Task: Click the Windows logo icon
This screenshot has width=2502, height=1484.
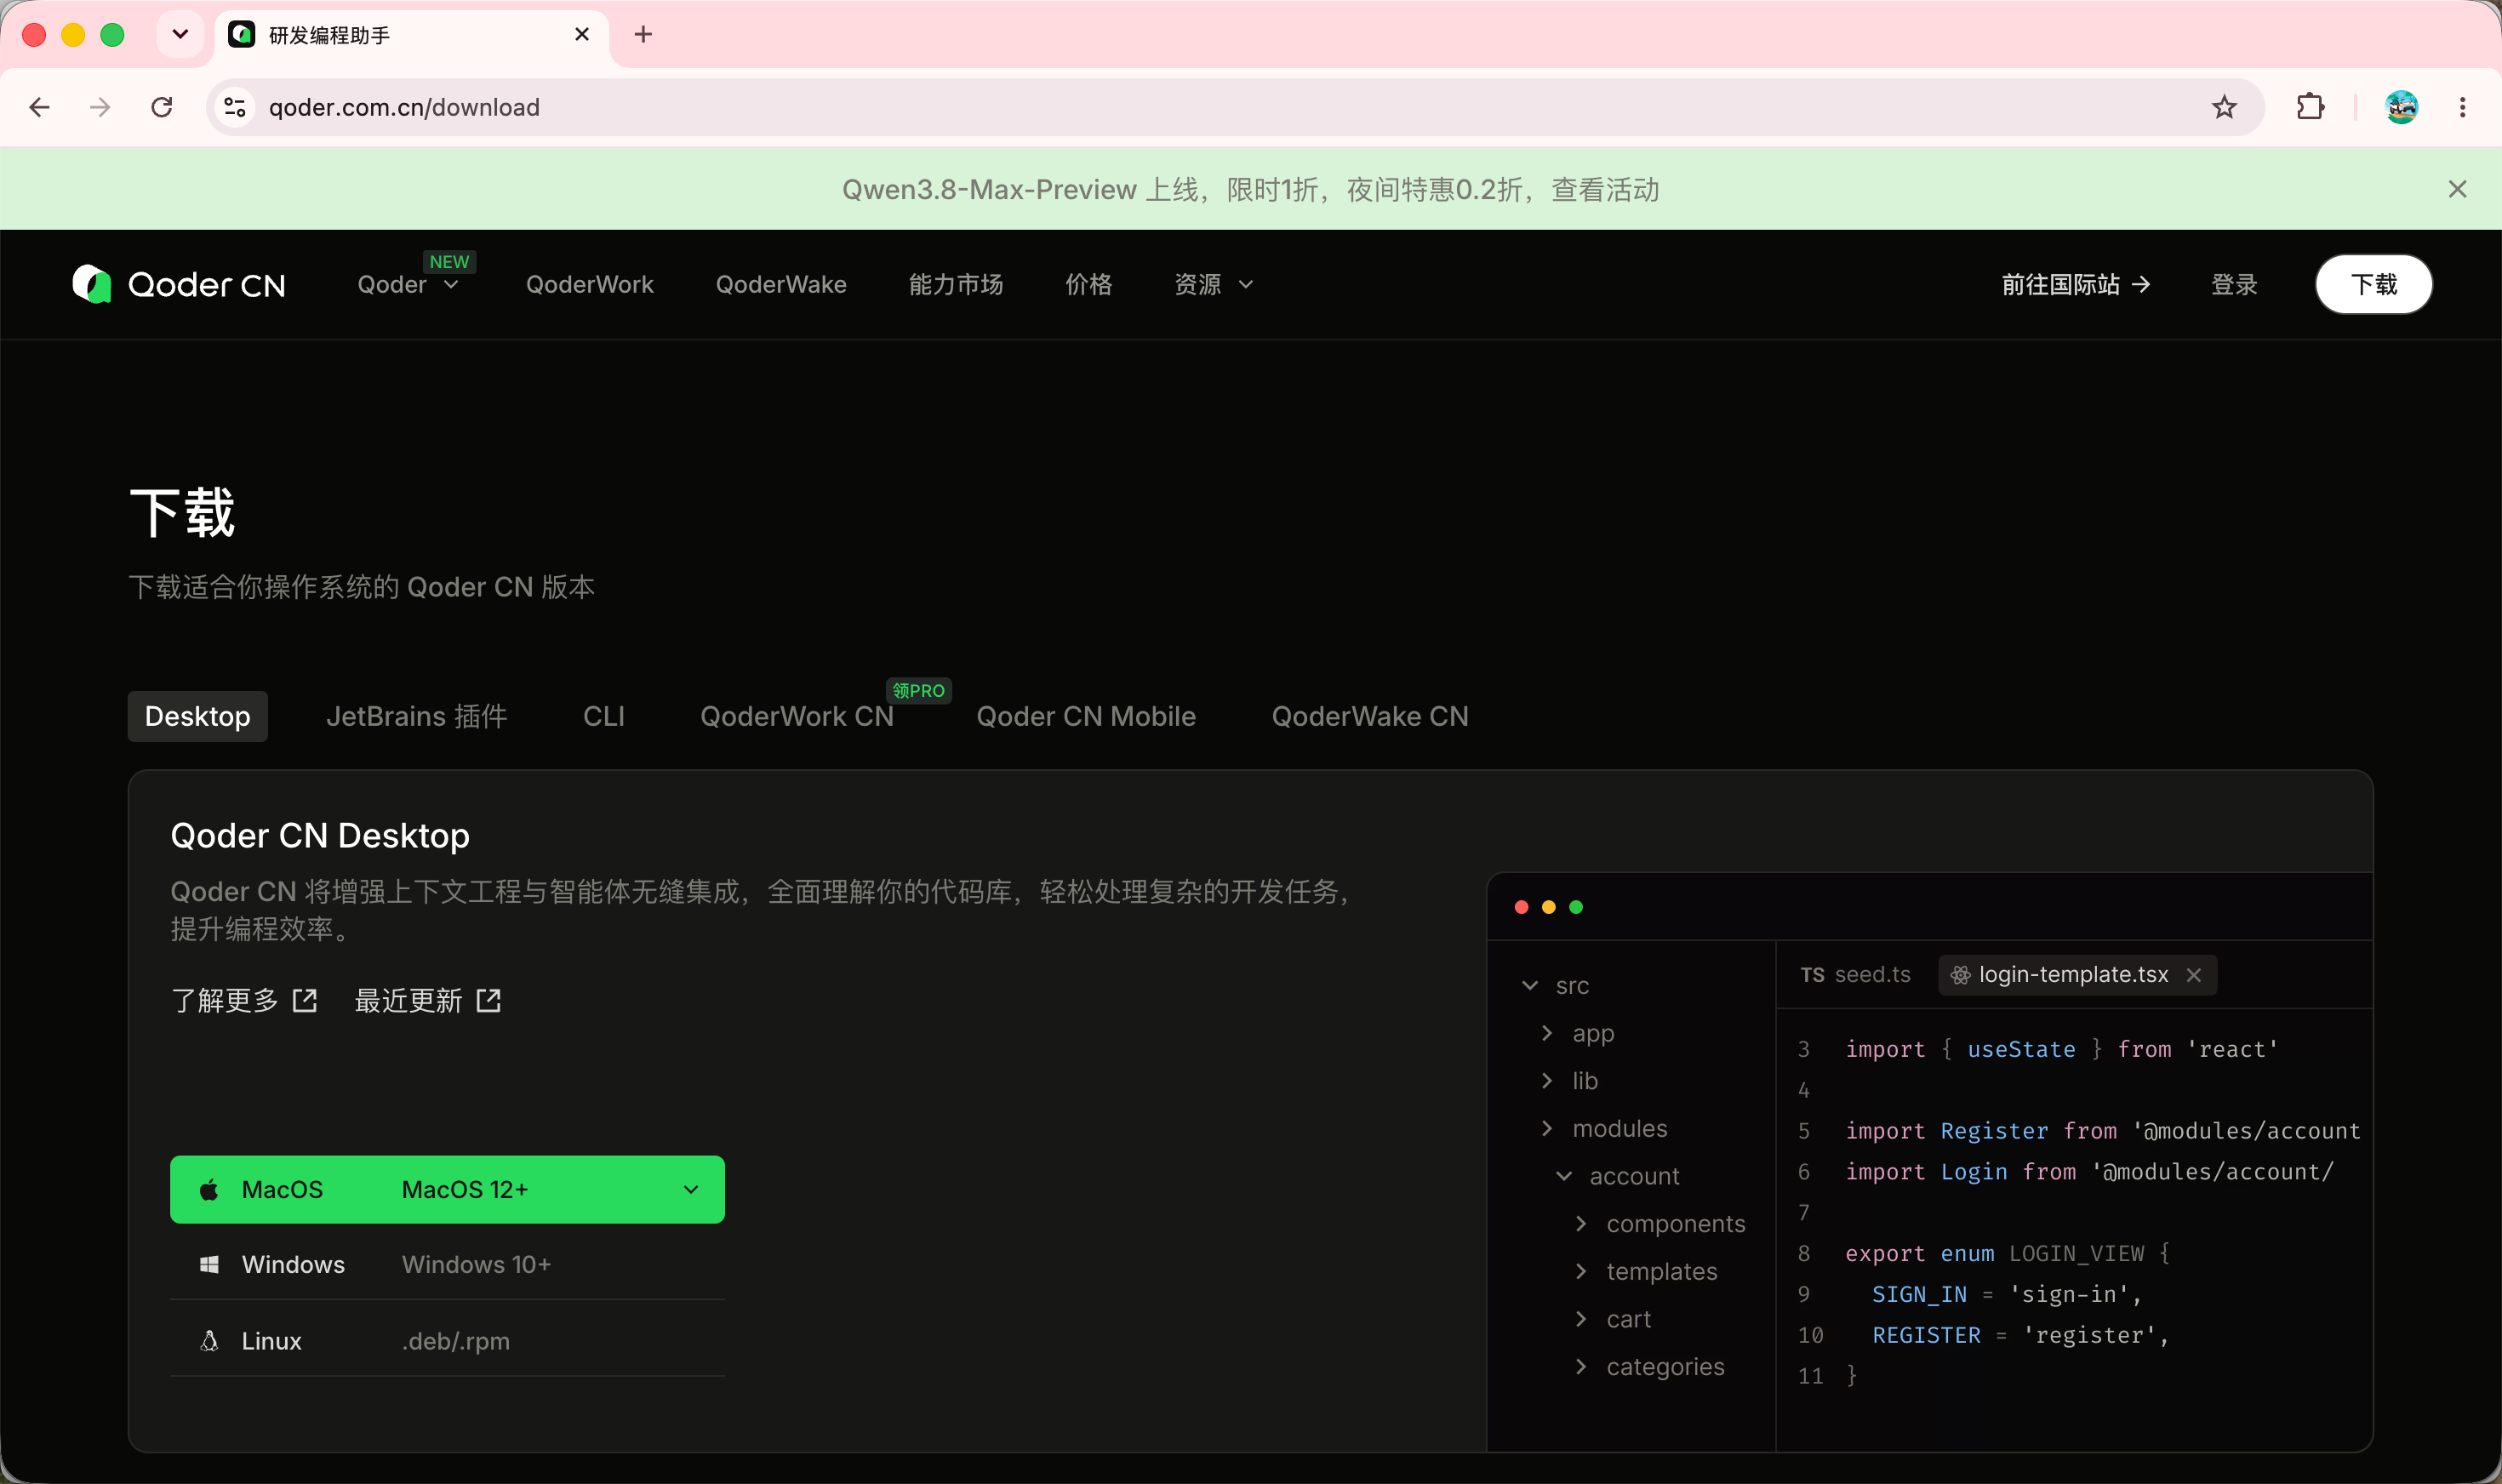Action: [x=209, y=1265]
